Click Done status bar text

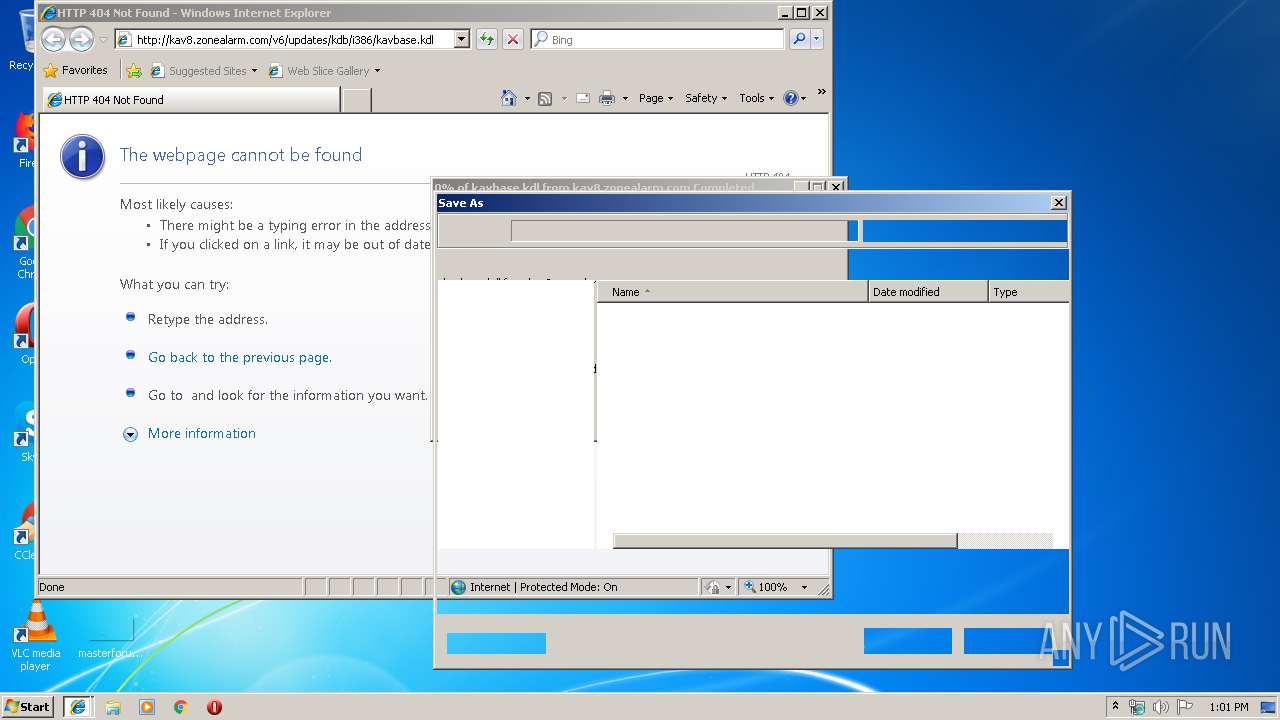[x=52, y=587]
